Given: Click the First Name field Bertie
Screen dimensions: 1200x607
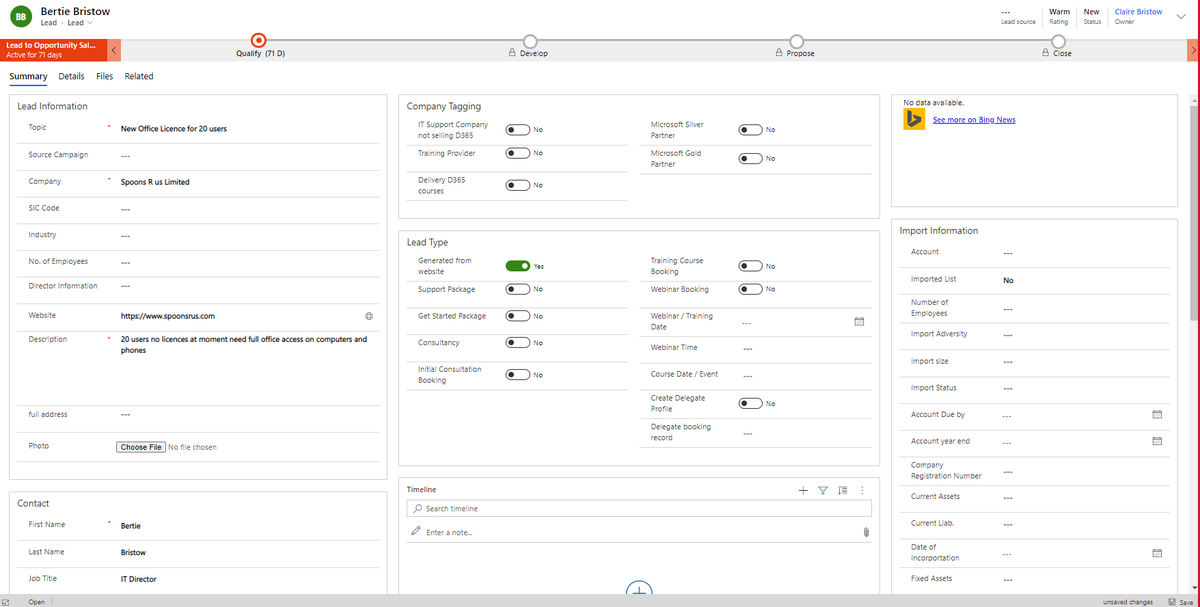Looking at the screenshot, I should (x=247, y=525).
